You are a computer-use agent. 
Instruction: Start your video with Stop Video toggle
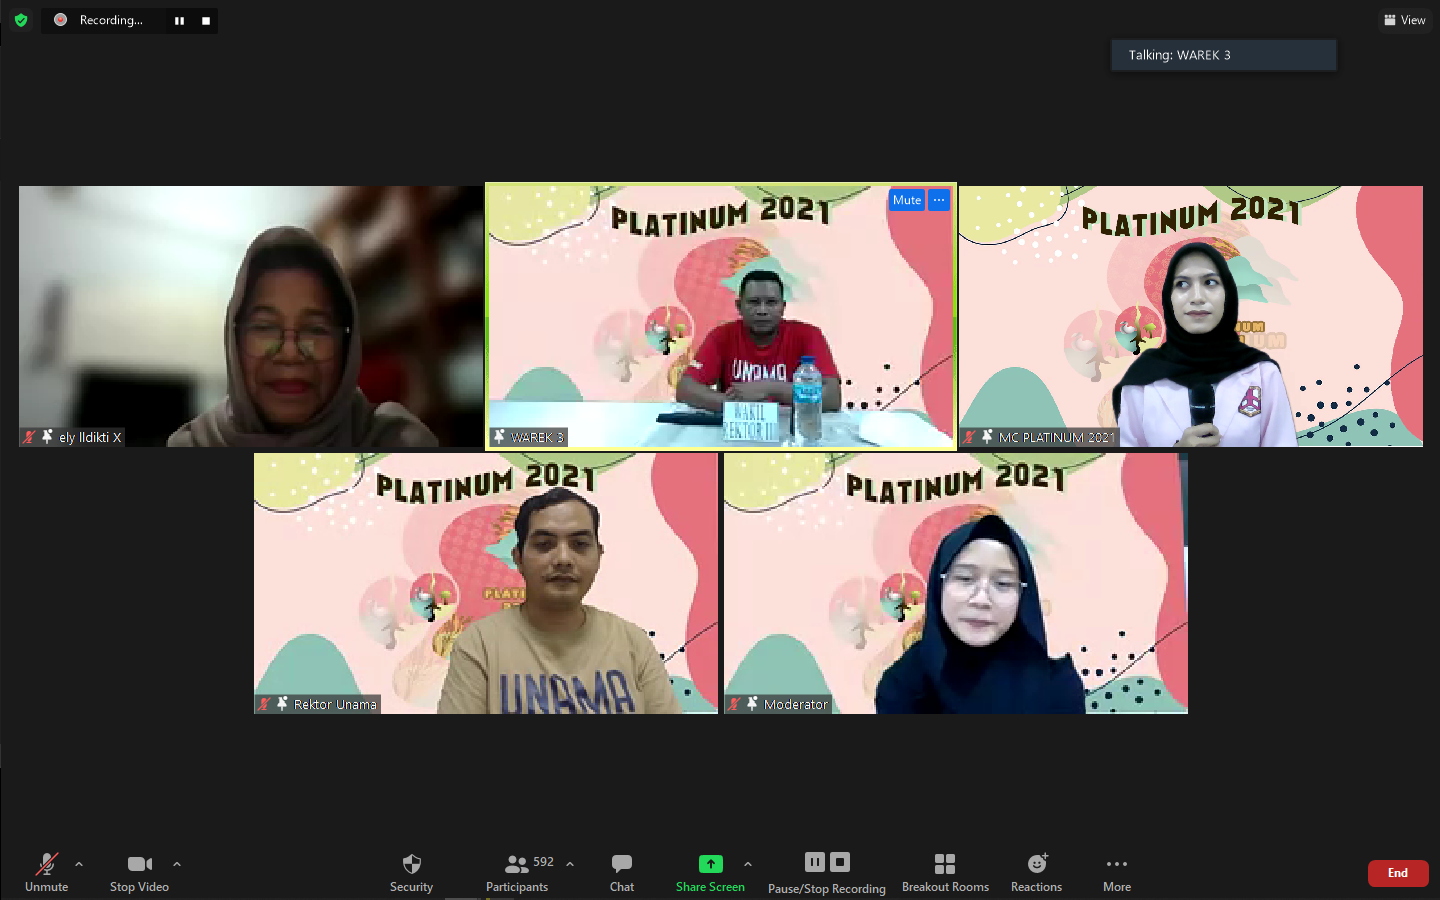tap(138, 866)
